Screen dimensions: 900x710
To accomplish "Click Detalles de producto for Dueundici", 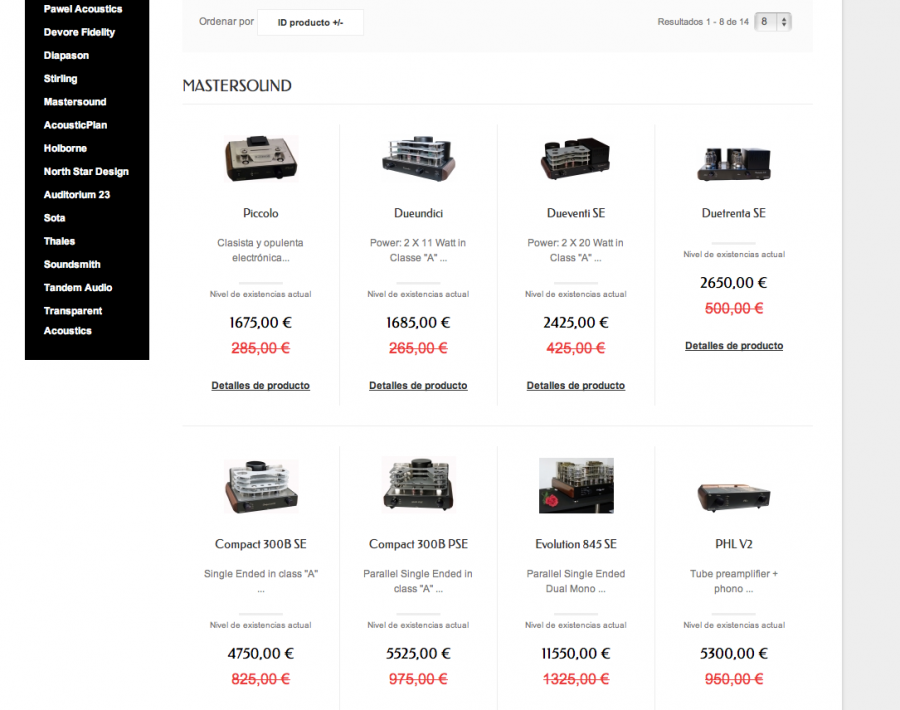I will click(418, 386).
